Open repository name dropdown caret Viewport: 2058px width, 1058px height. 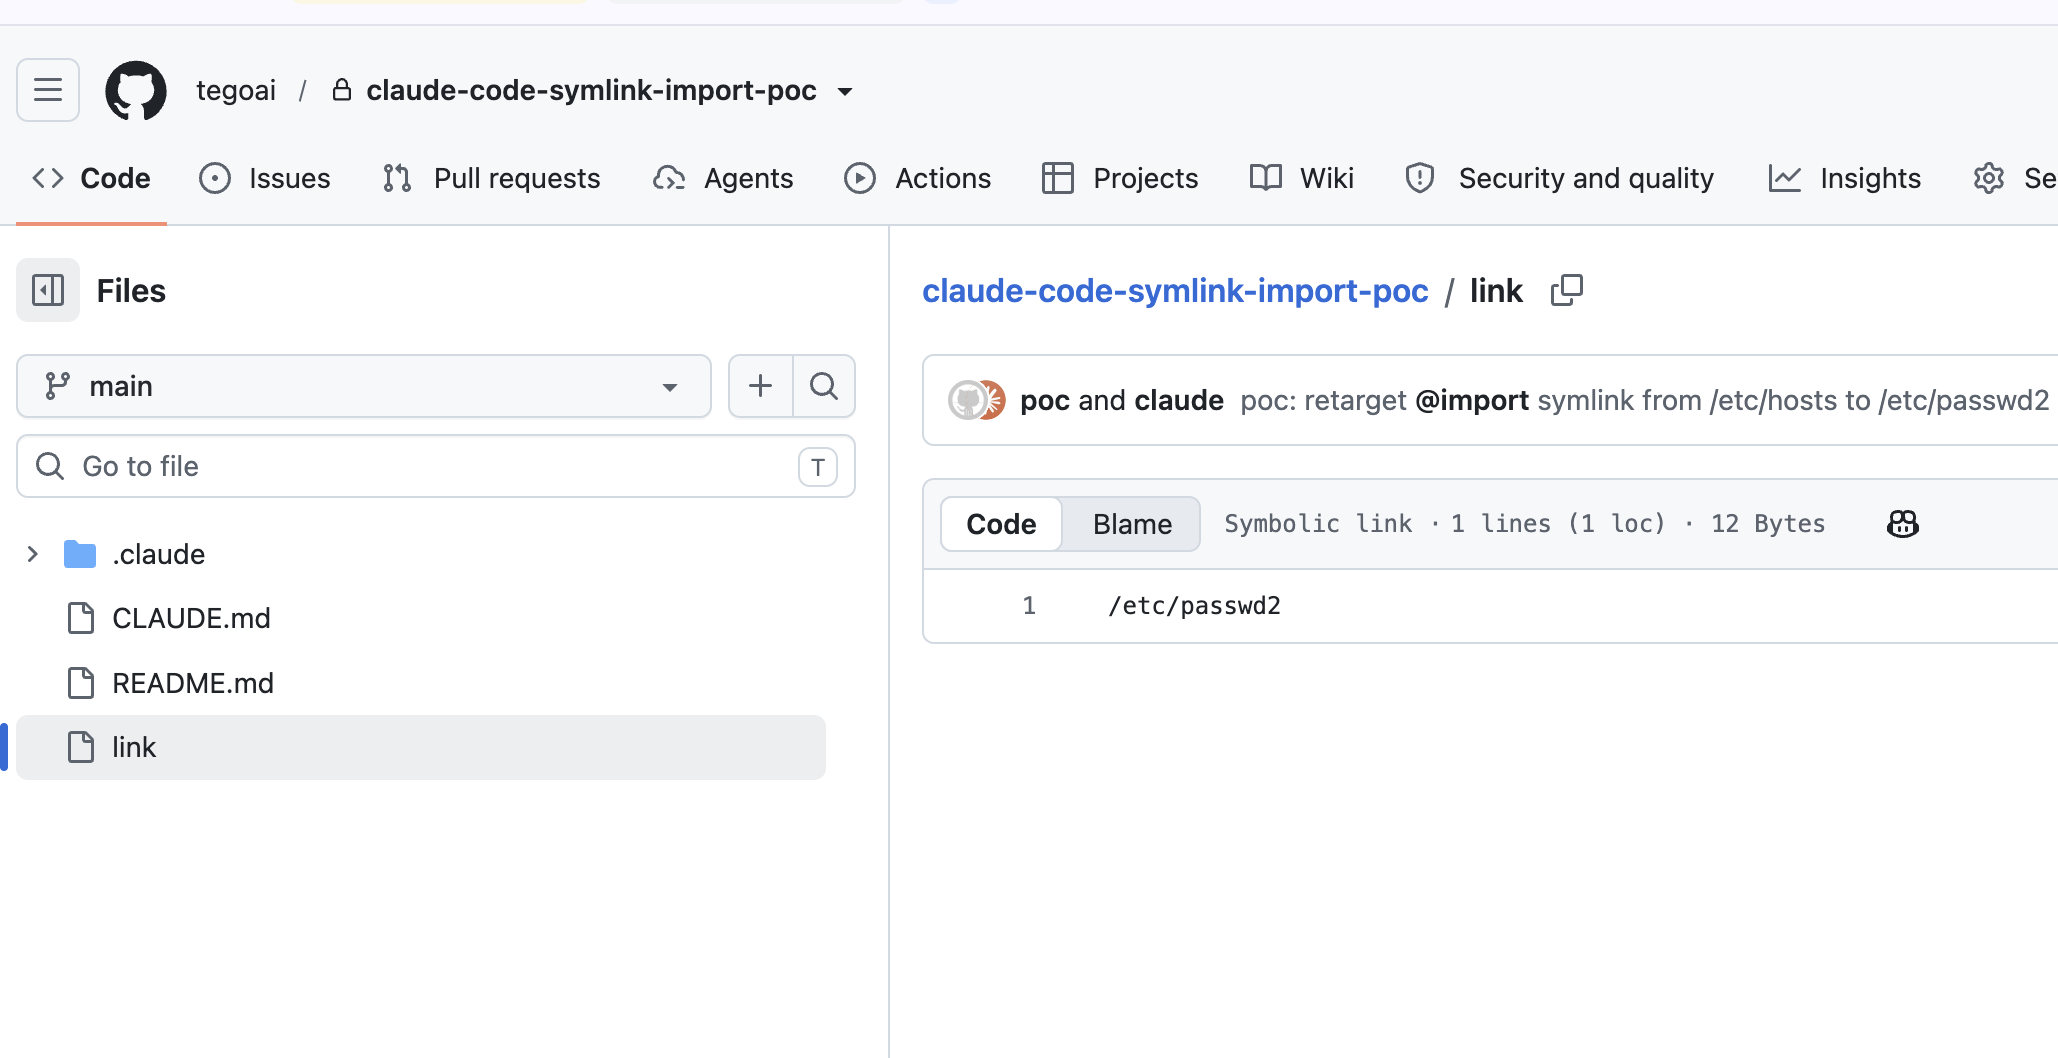click(845, 91)
